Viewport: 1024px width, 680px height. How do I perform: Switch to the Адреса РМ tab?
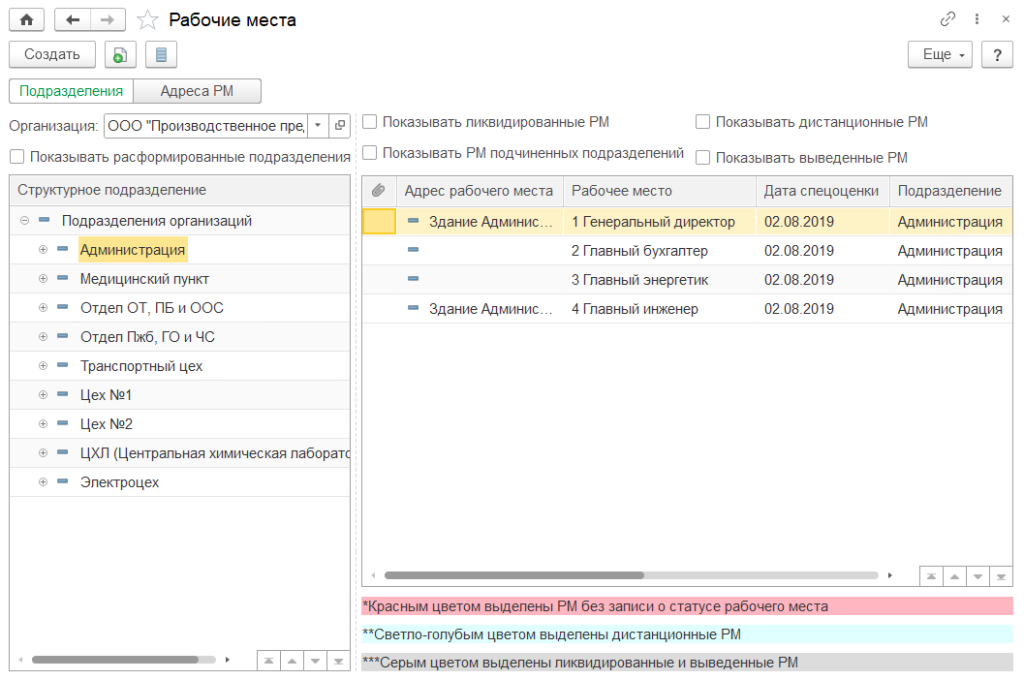coord(197,91)
